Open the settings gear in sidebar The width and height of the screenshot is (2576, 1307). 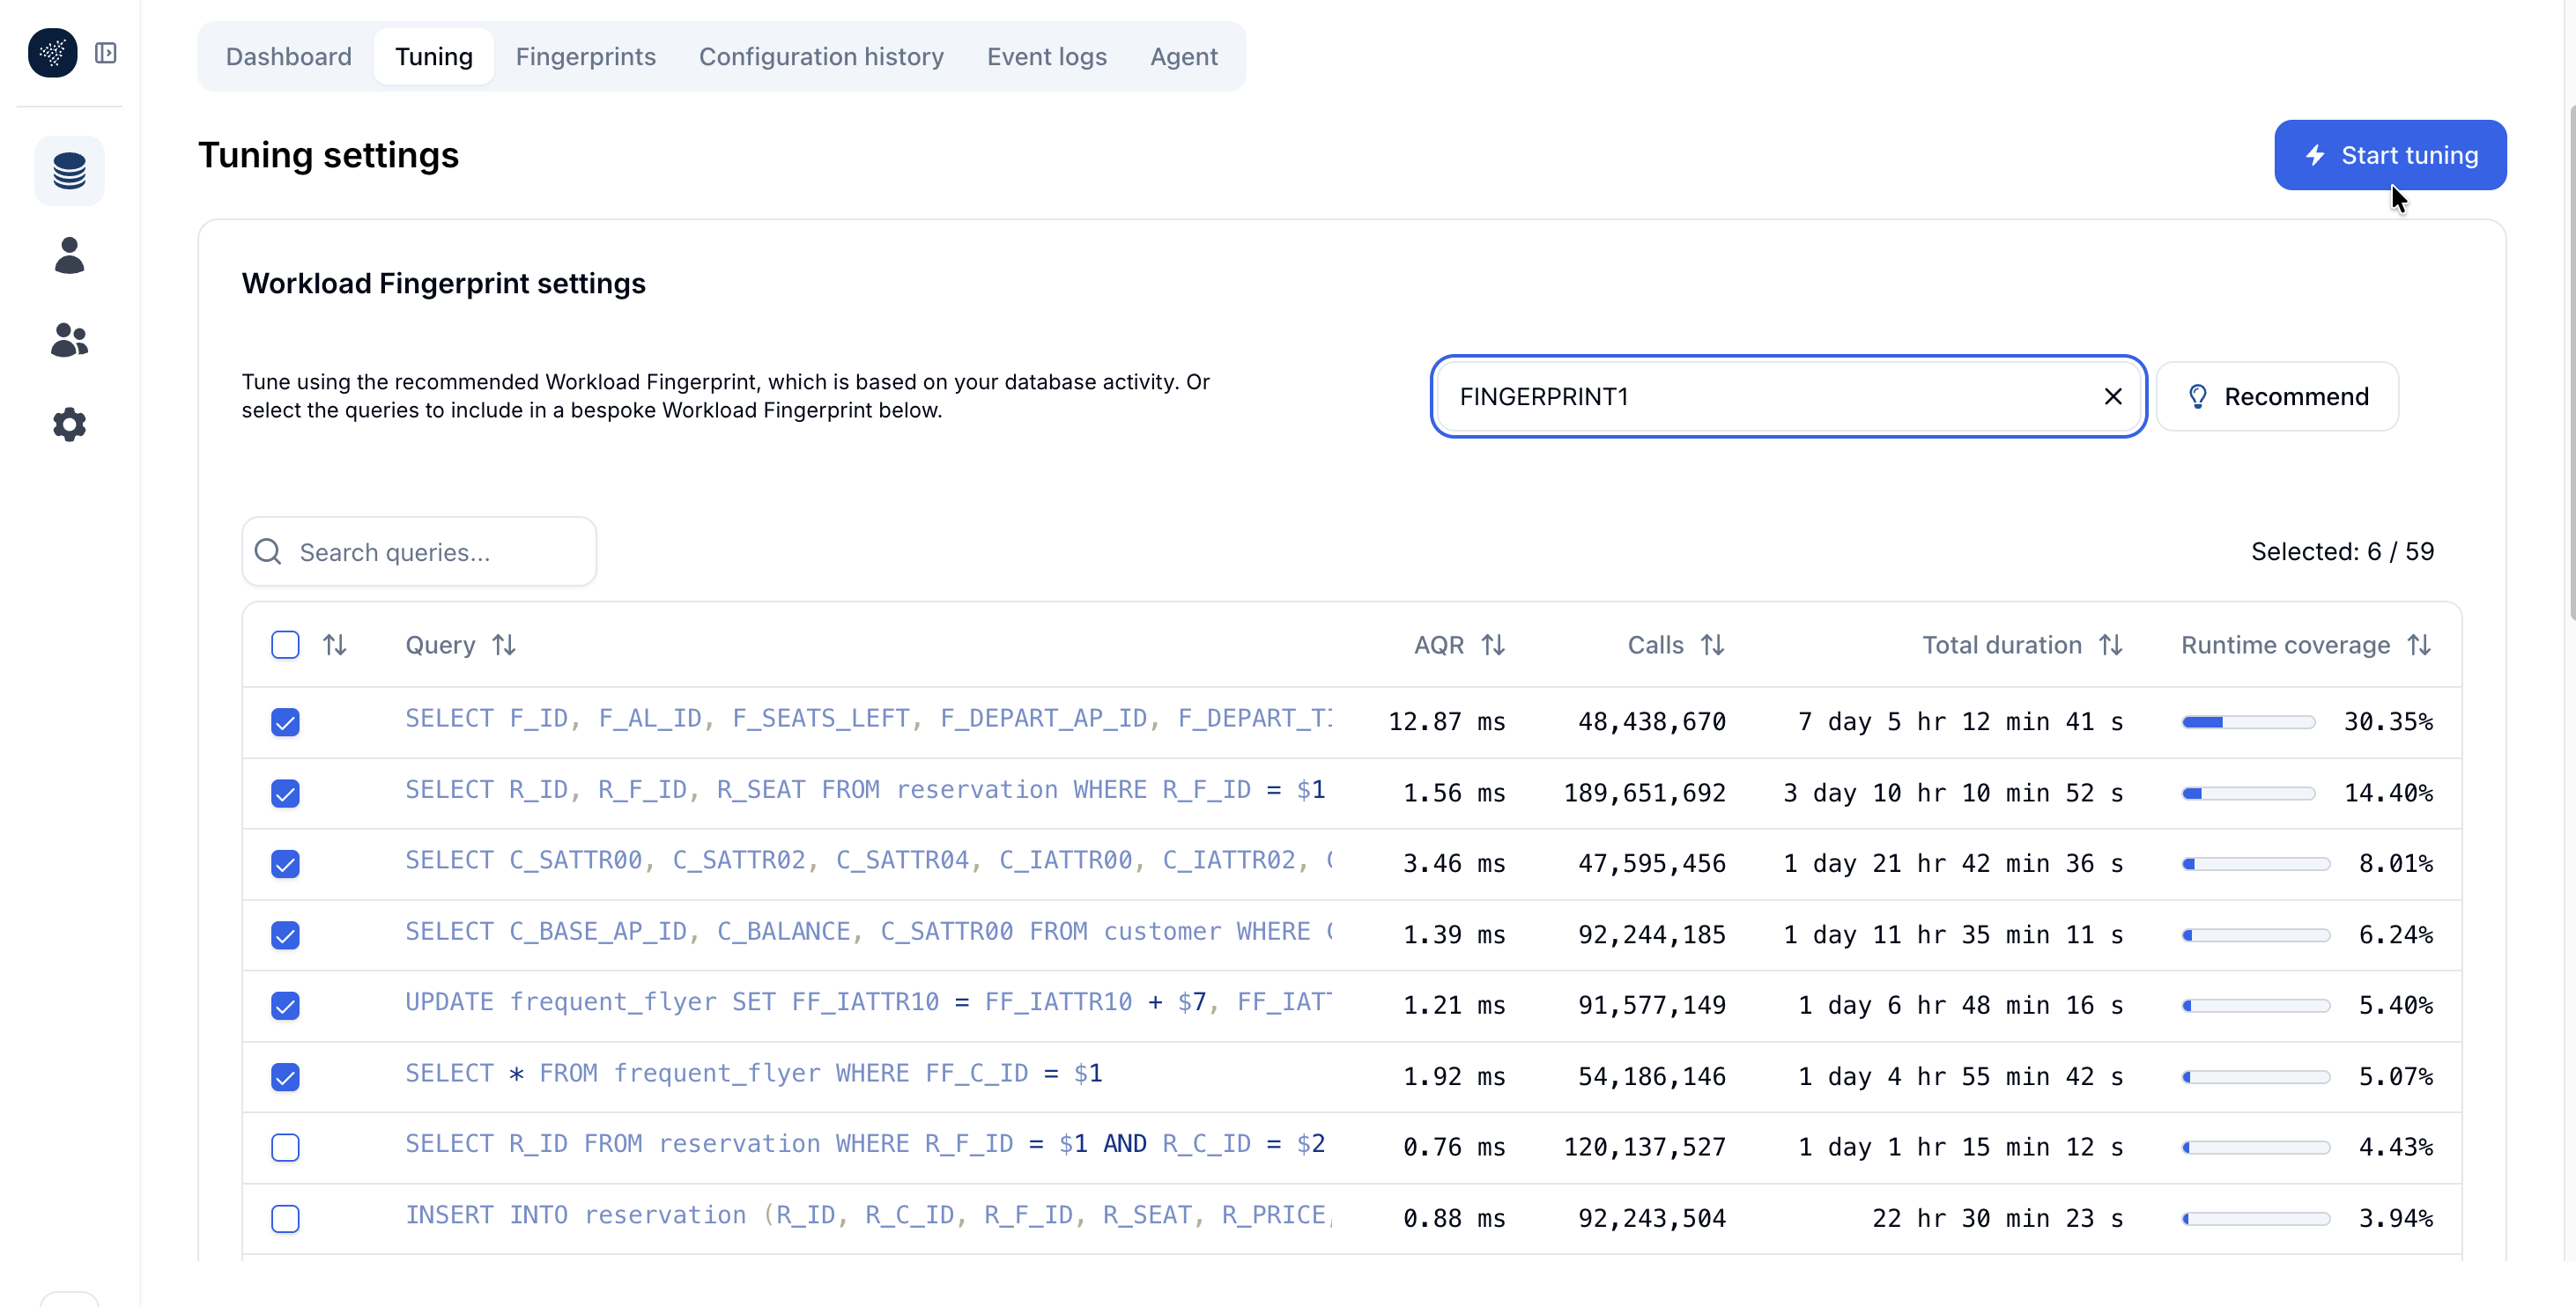click(69, 425)
